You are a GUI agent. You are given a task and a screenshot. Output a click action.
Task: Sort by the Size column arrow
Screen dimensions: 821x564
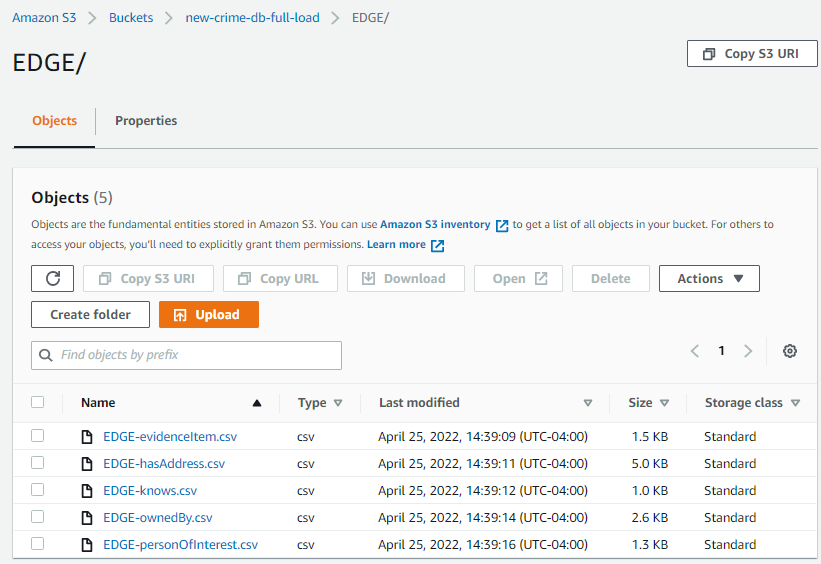click(664, 403)
